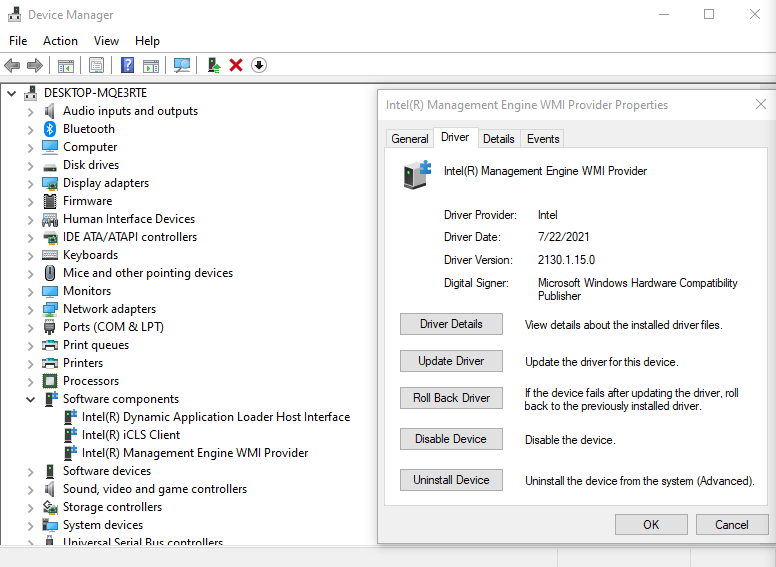The width and height of the screenshot is (776, 567).
Task: Click the Forward arrow toolbar icon
Action: [x=35, y=65]
